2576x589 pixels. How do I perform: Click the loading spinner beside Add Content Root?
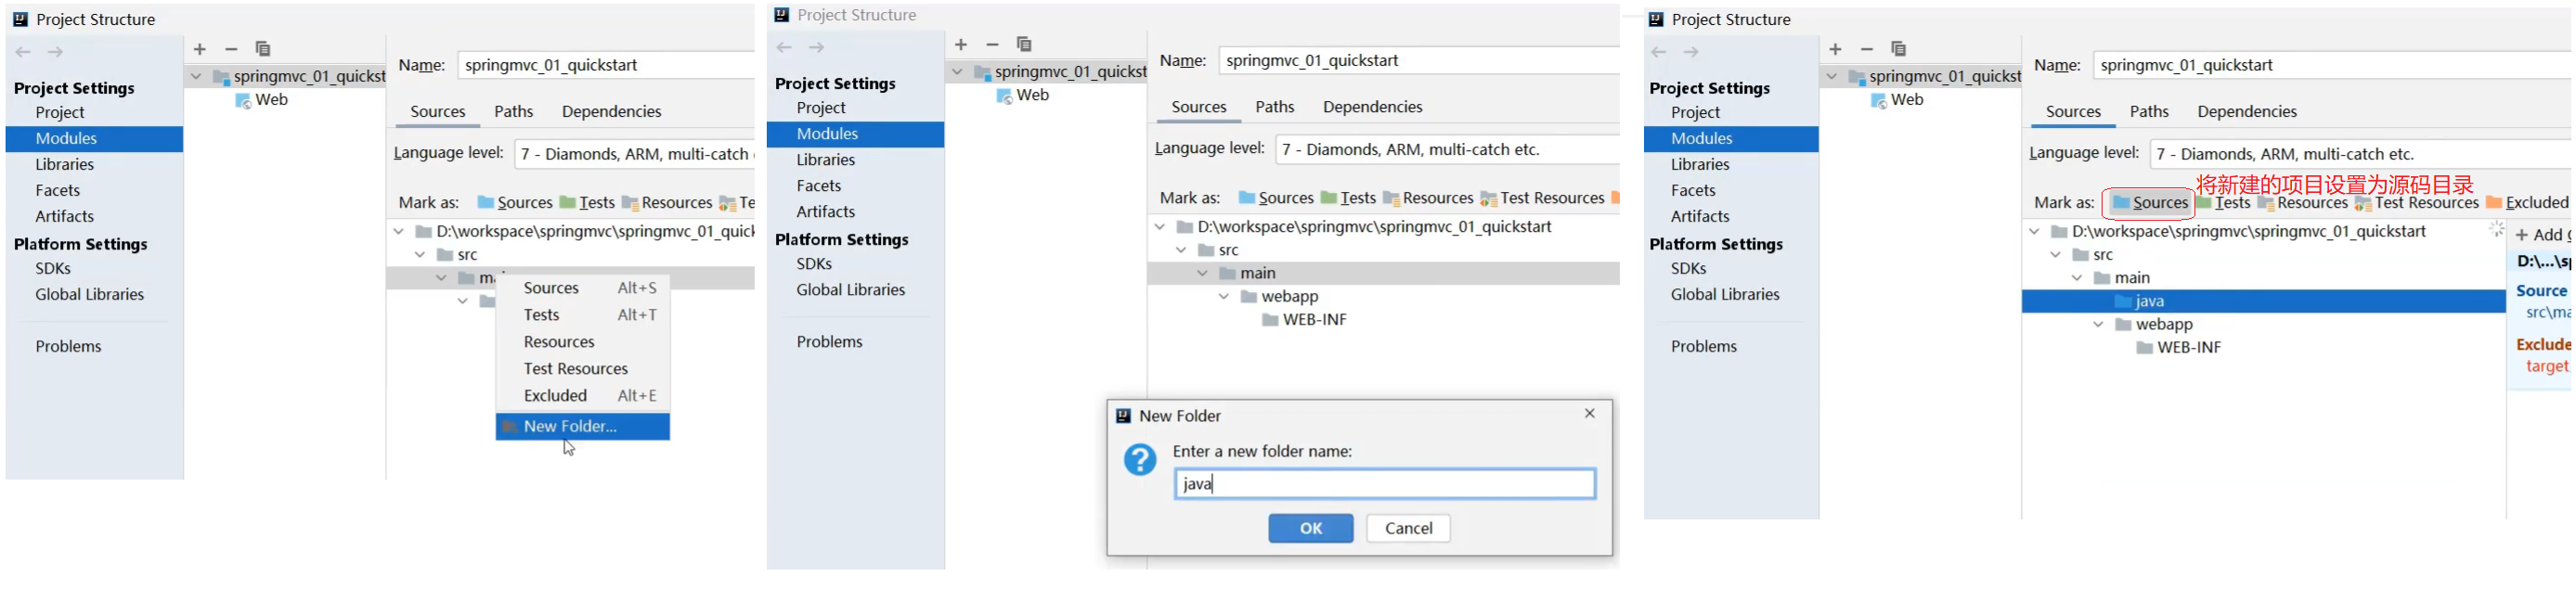pos(2496,229)
